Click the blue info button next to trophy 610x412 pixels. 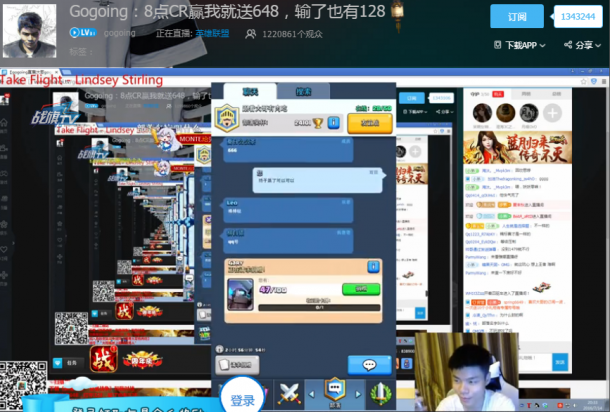click(x=334, y=123)
